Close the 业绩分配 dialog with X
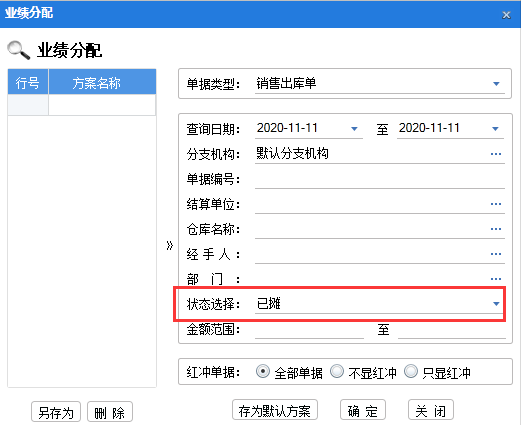This screenshot has width=521, height=425. tap(506, 15)
